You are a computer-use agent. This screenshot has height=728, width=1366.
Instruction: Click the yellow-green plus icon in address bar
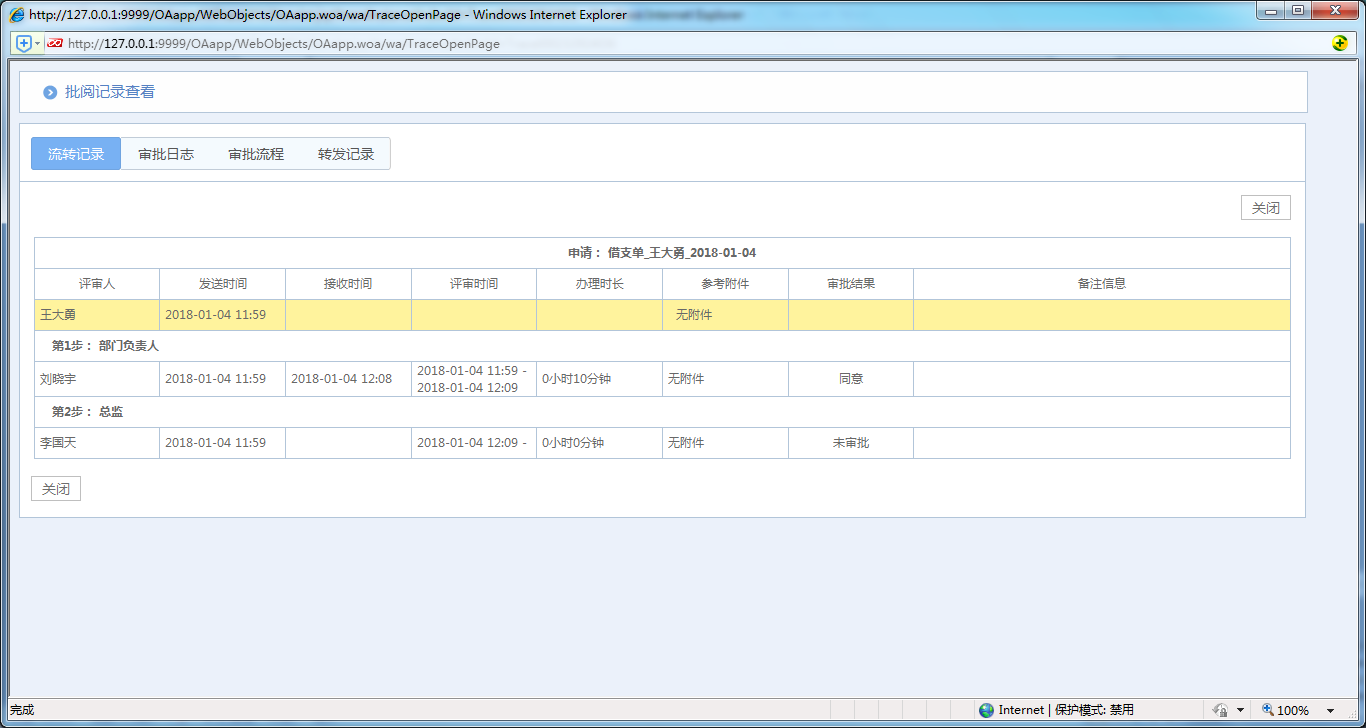click(1340, 43)
